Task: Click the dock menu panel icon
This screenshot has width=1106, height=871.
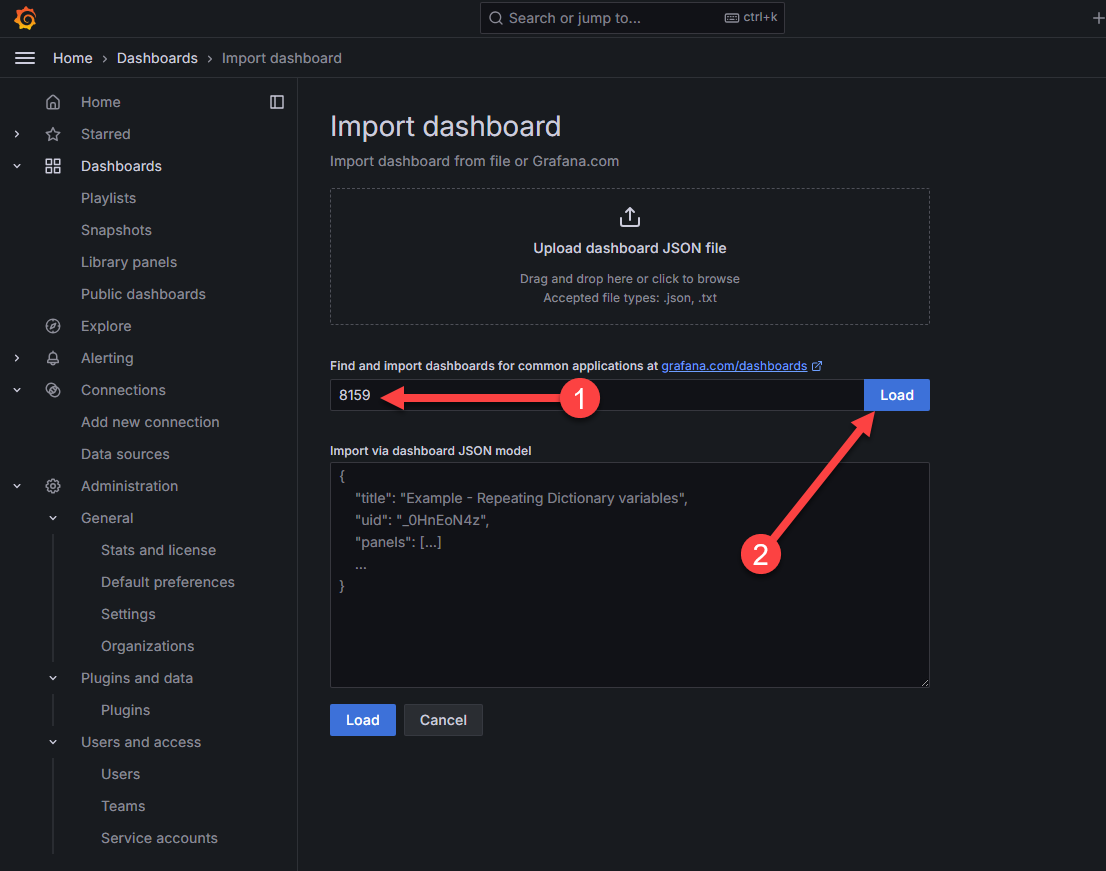Action: click(x=277, y=102)
